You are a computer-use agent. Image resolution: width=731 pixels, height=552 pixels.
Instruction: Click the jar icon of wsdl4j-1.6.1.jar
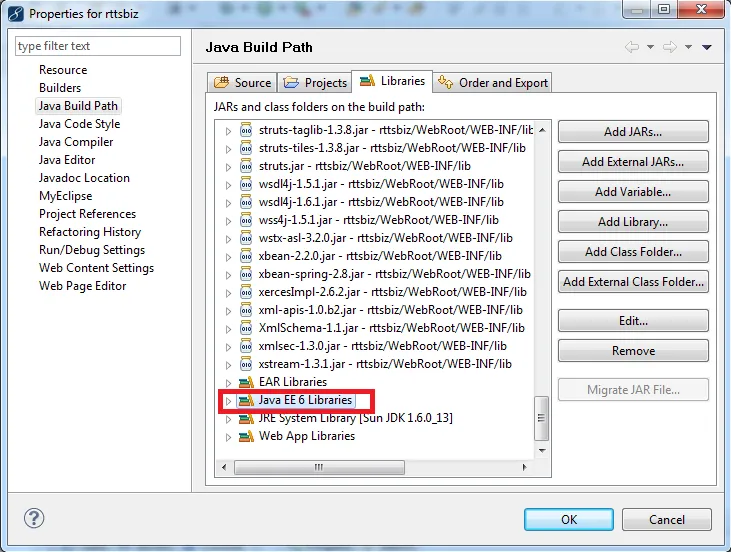click(x=246, y=202)
